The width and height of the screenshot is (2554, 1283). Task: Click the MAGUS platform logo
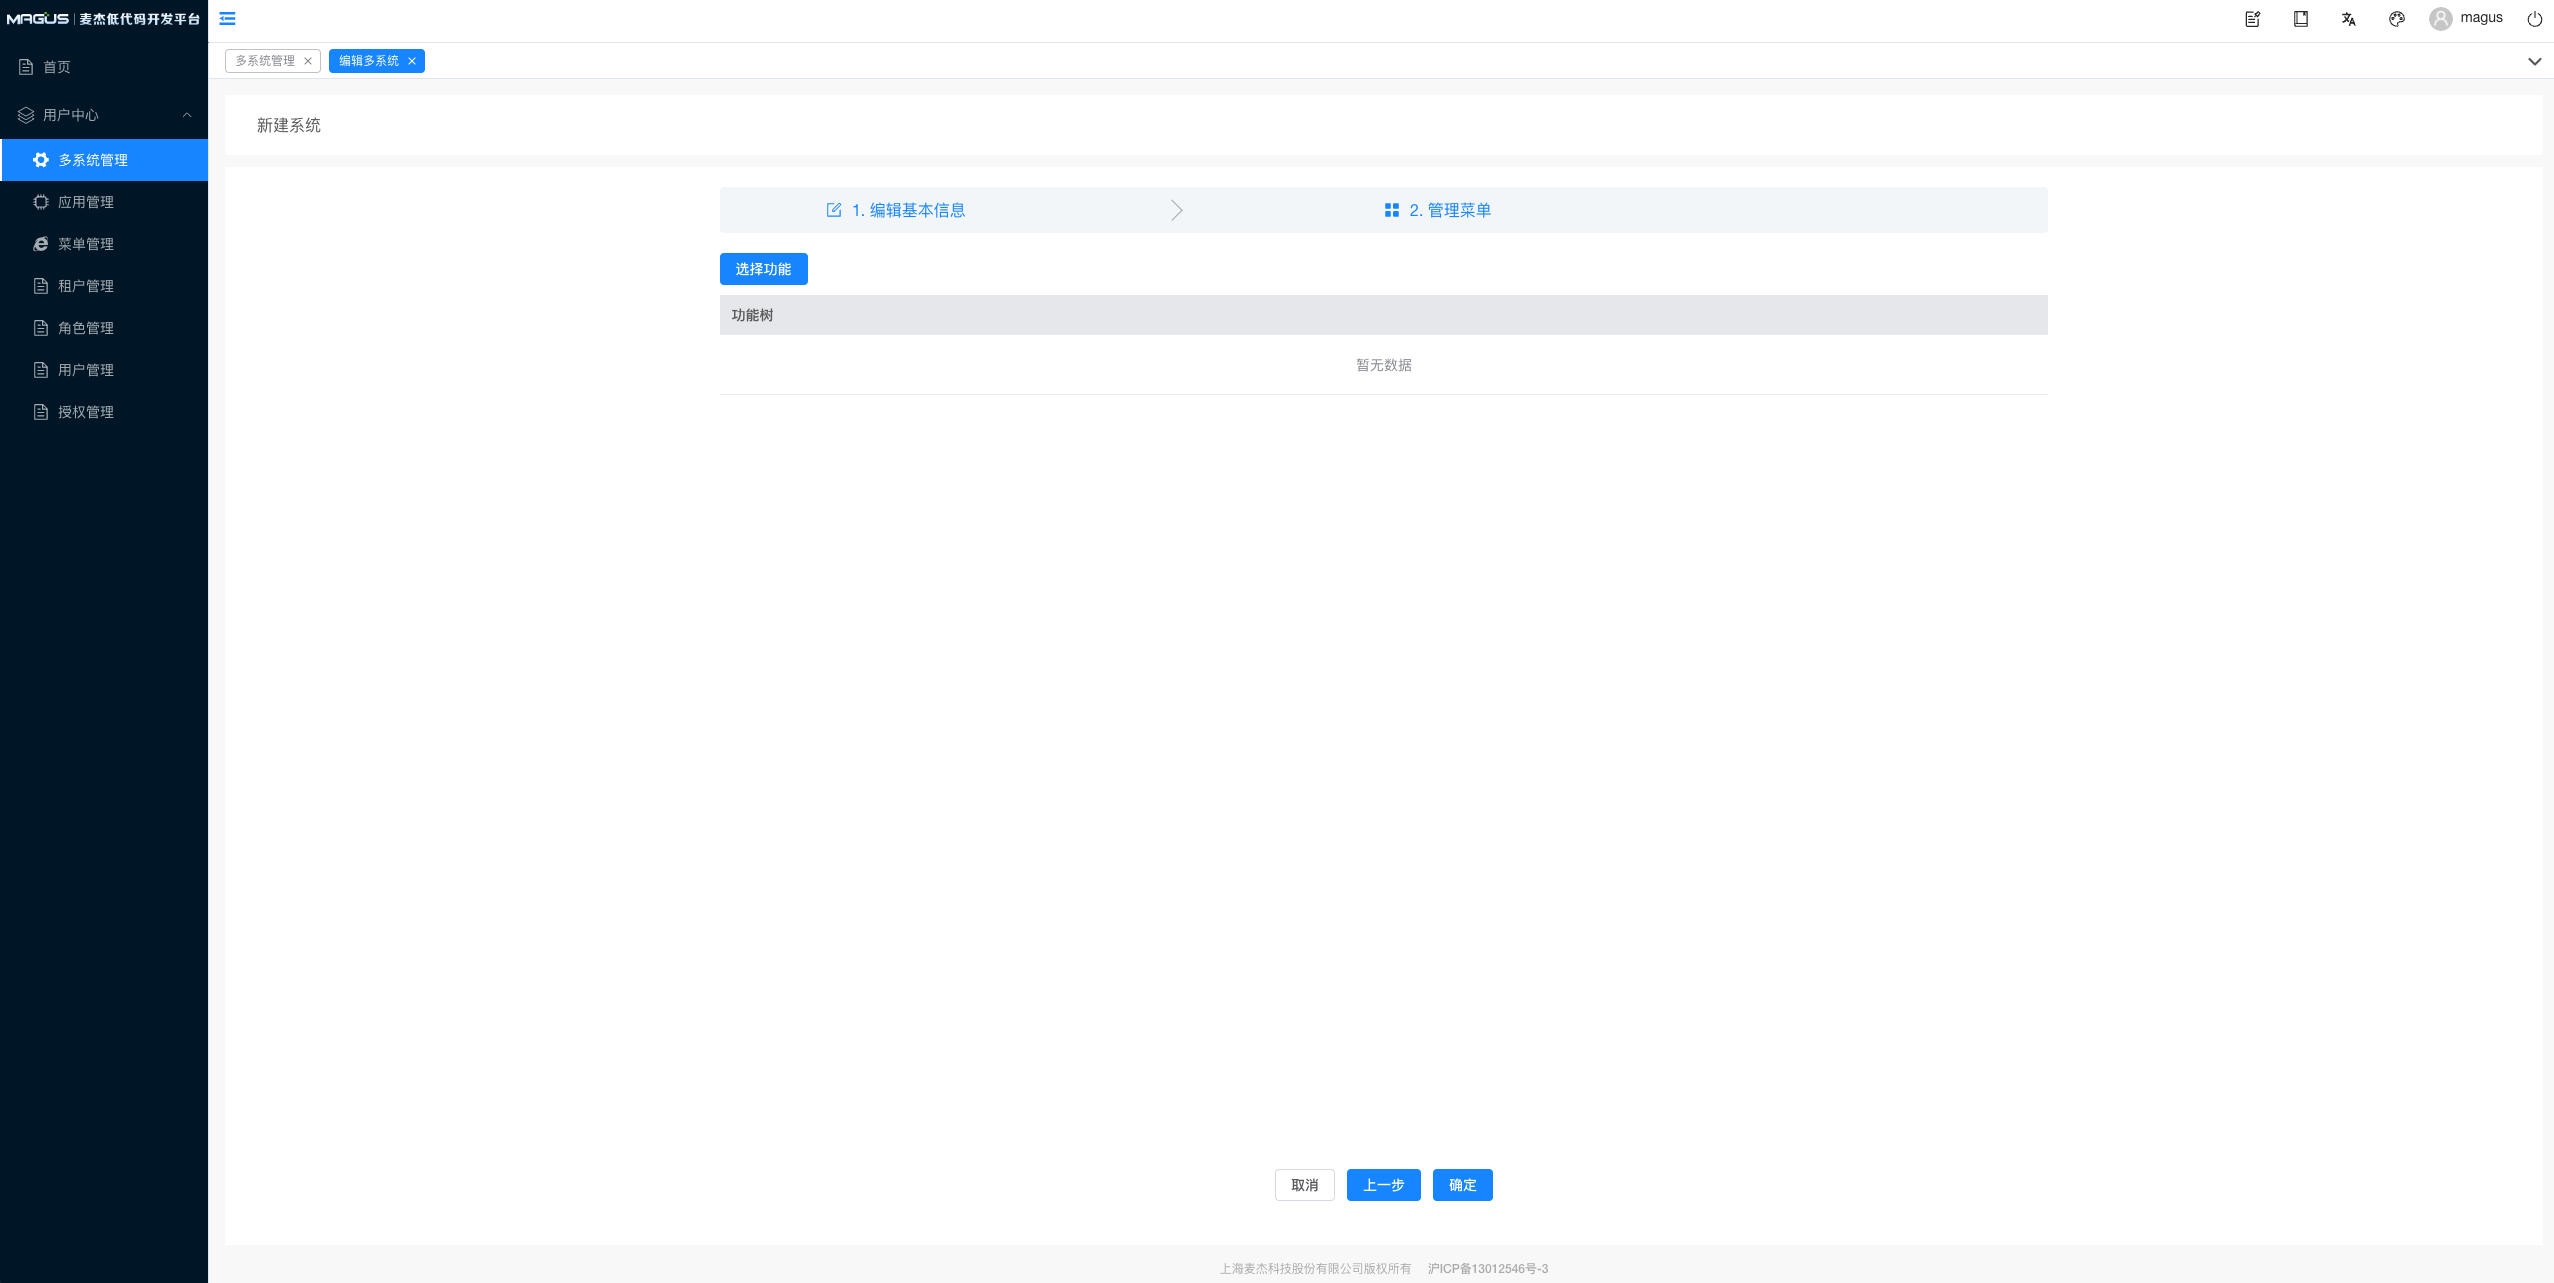(x=103, y=19)
